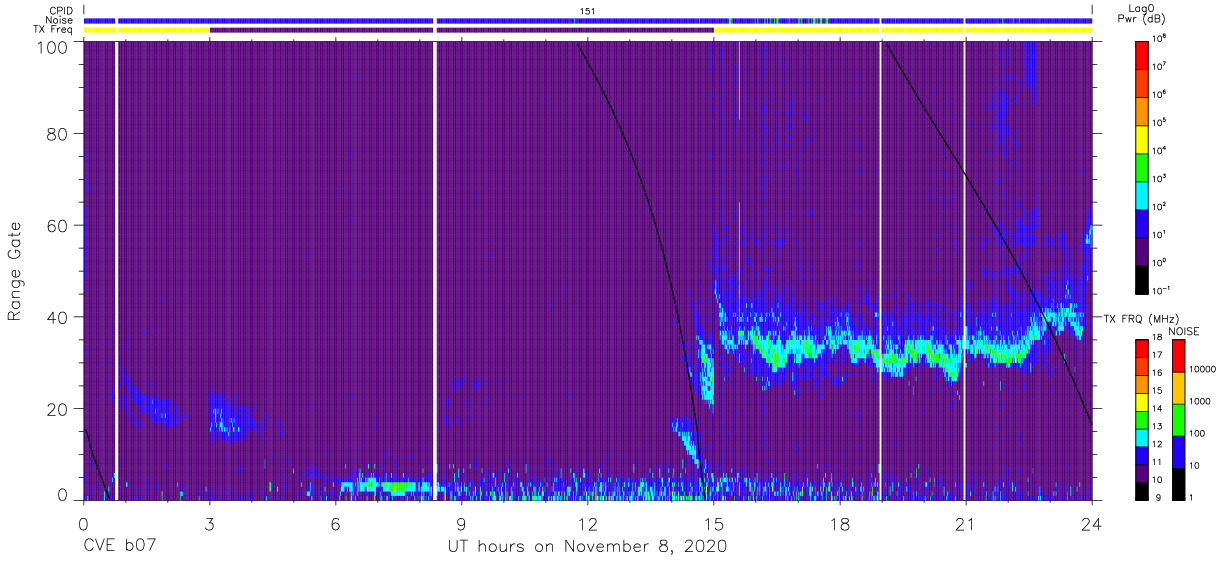
Task: Click the CVE b07 radar label
Action: 122,547
